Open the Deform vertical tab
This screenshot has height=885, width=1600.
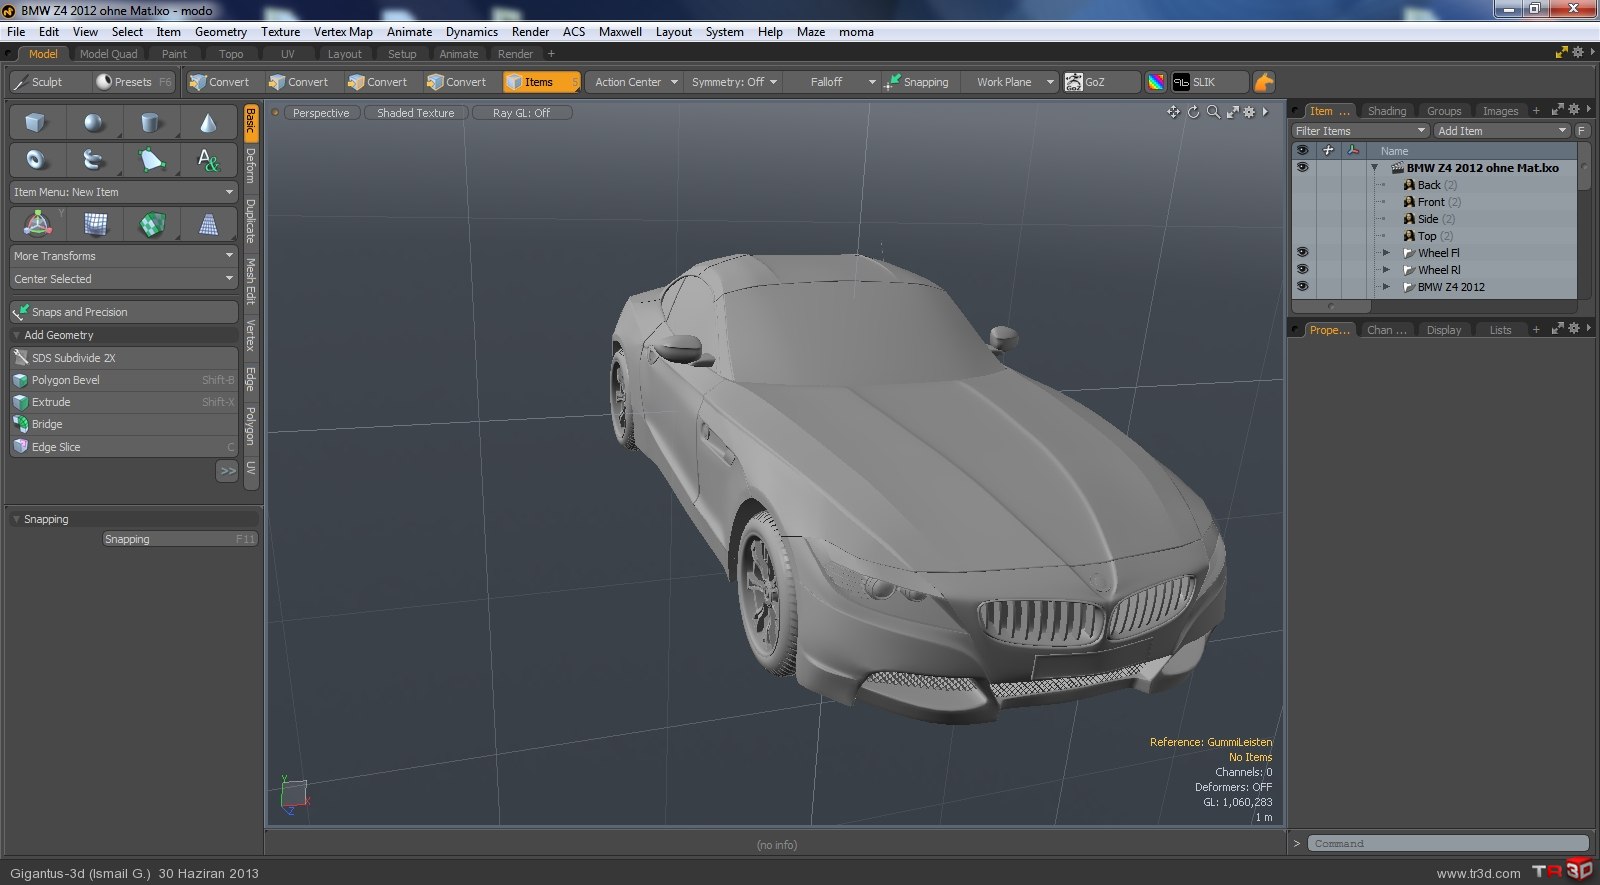click(250, 165)
